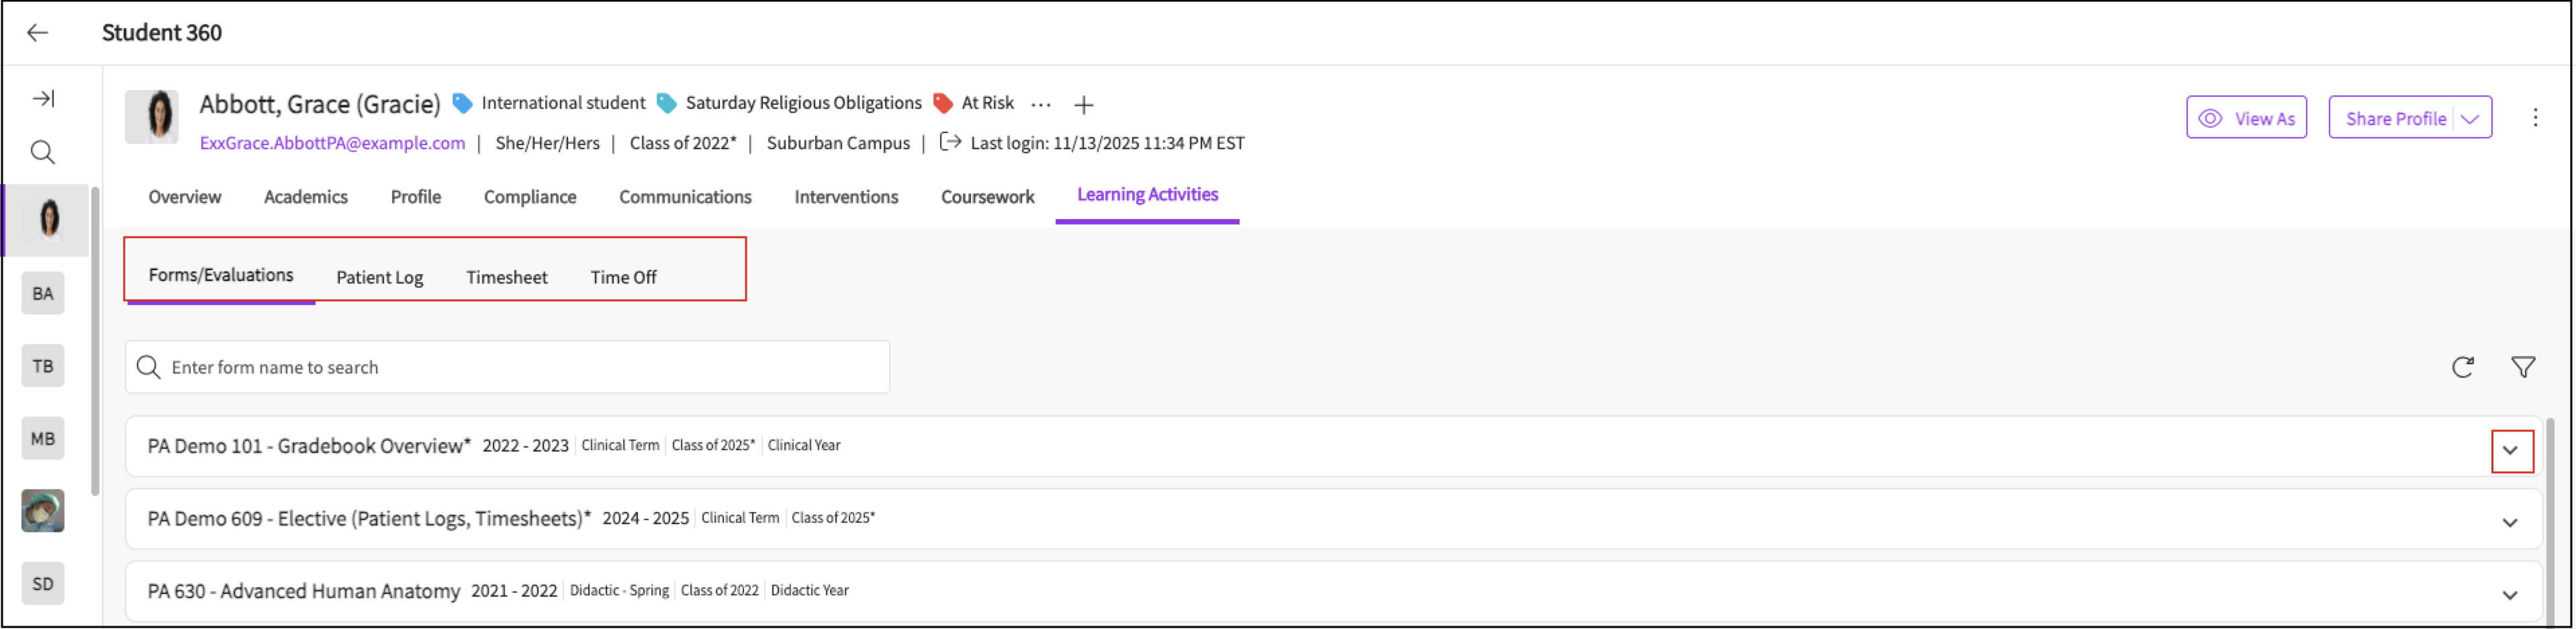Open the sidebar search icon
2576x629 pixels.
[43, 153]
